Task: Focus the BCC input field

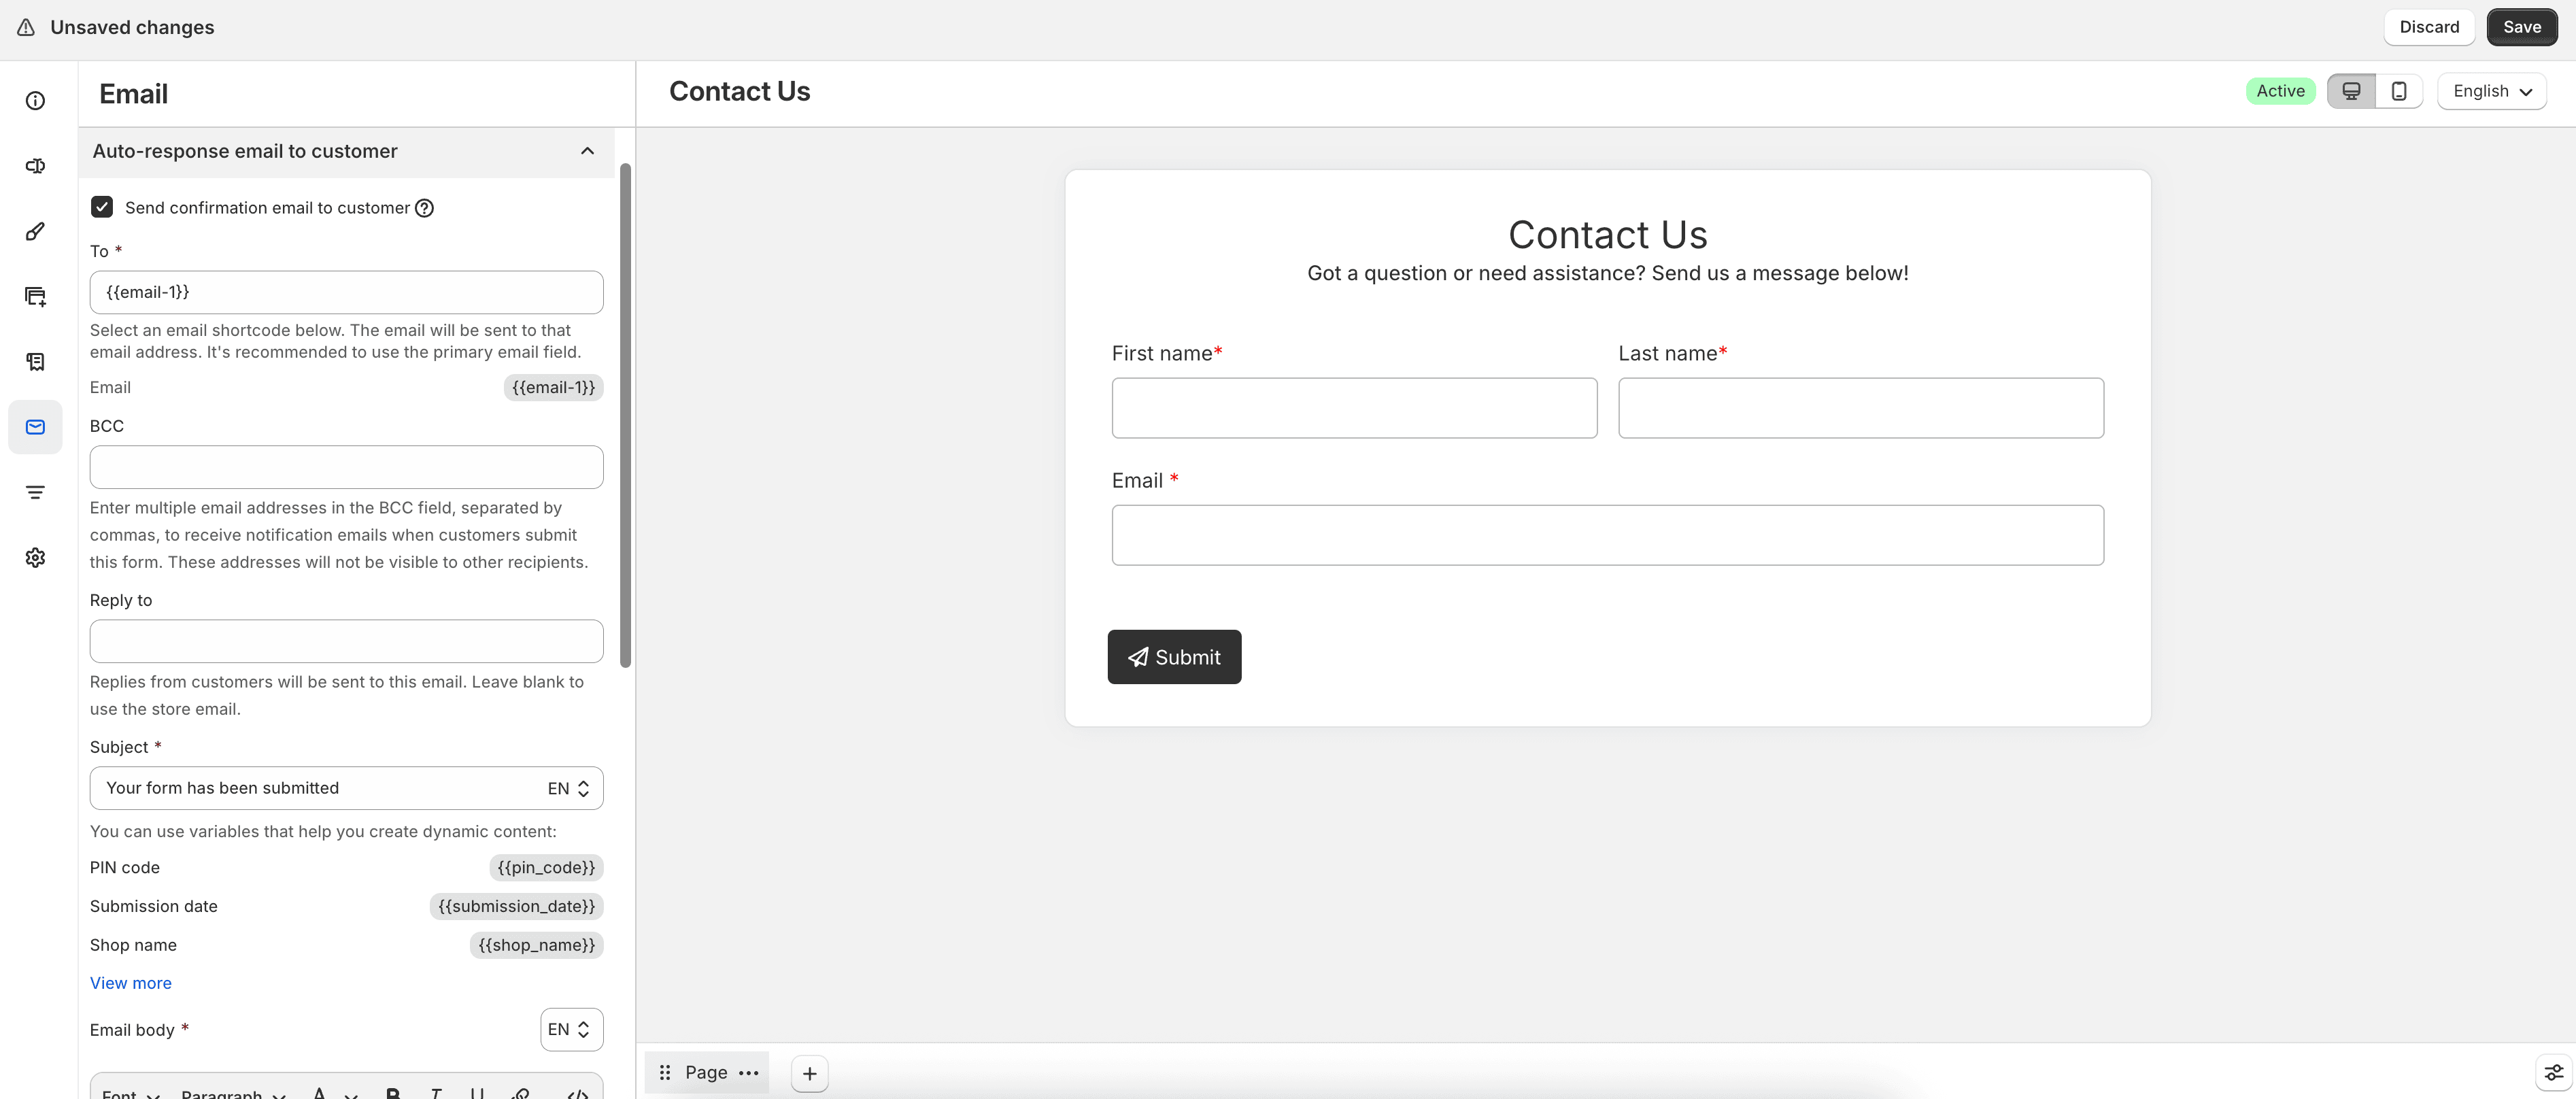Action: click(346, 467)
